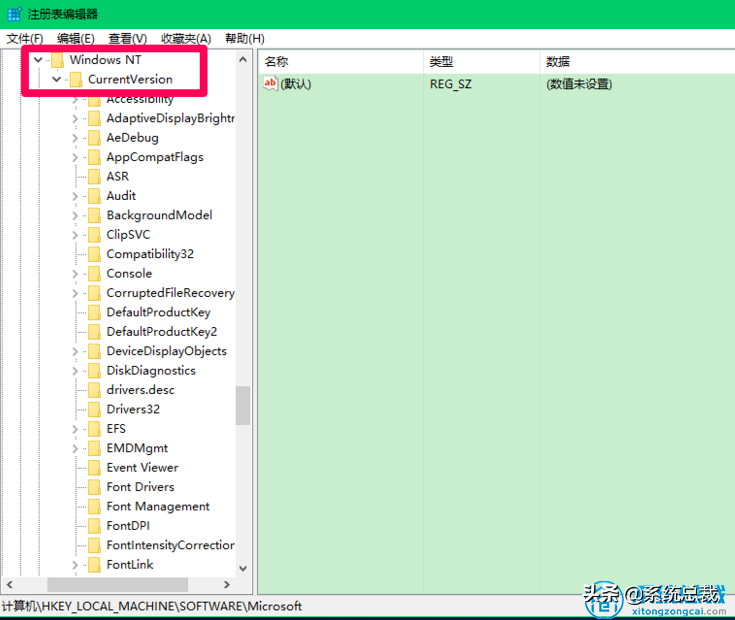
Task: Click the tree scroll up arrow
Action: 243,60
